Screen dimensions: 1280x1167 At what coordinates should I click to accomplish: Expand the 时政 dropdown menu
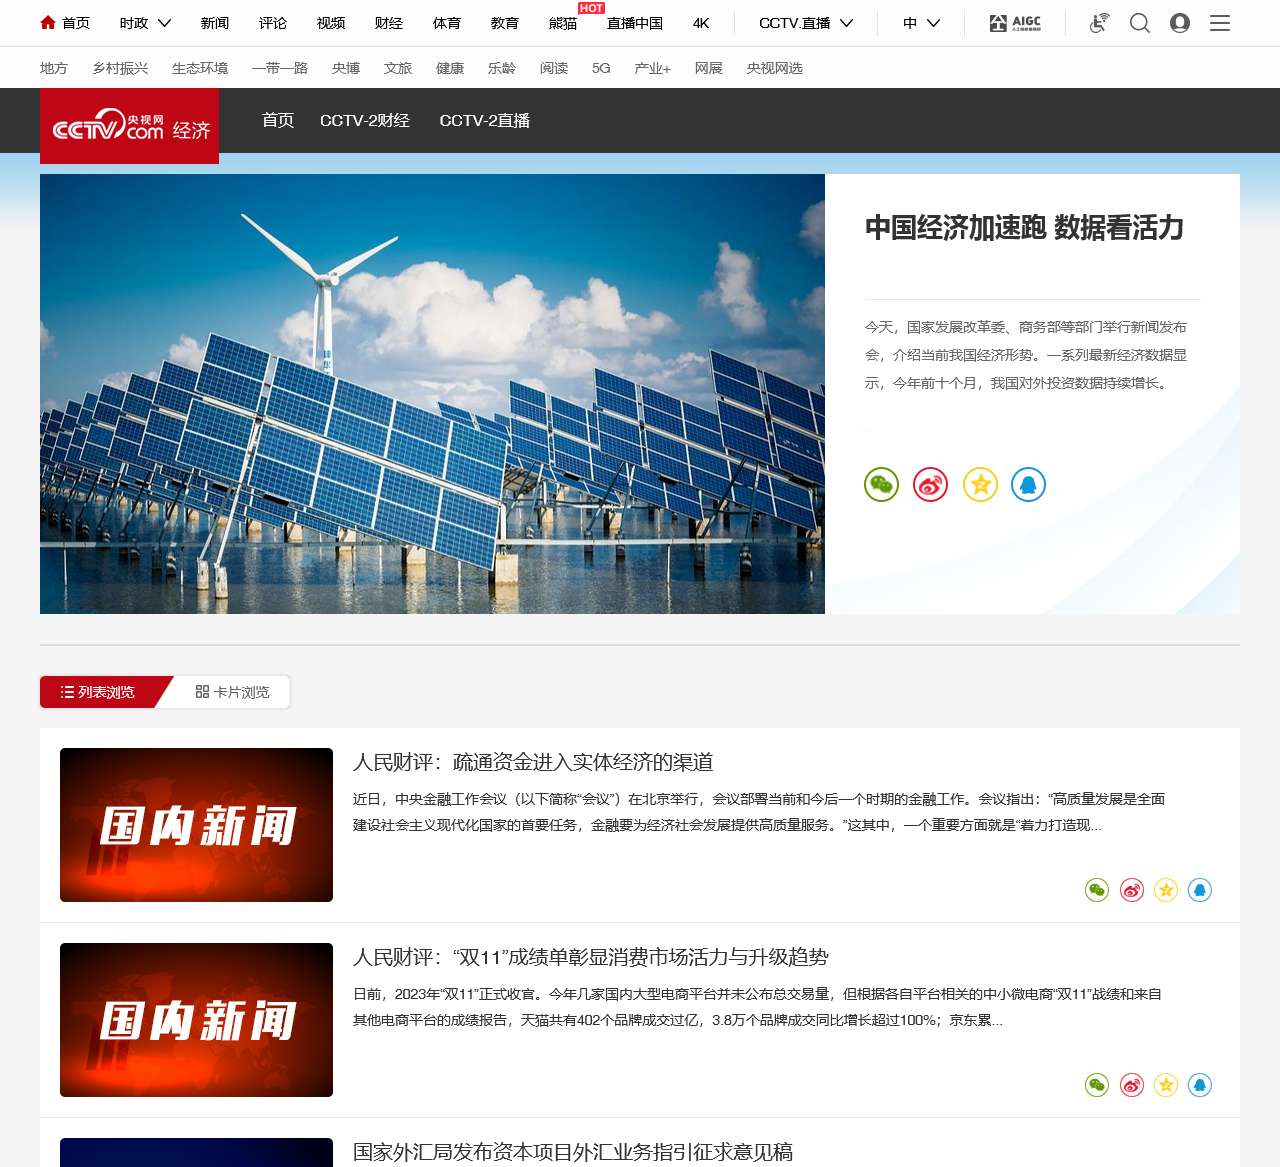[x=143, y=22]
